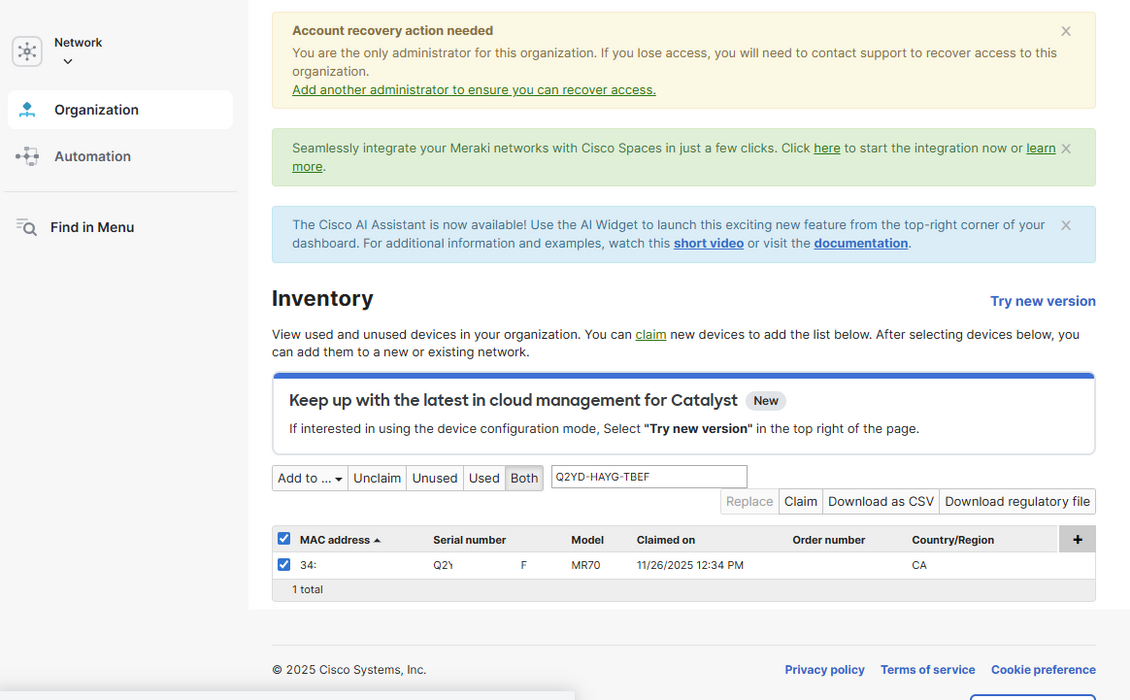1130x700 pixels.
Task: Toggle the select-all checkbox in table header
Action: click(x=284, y=539)
